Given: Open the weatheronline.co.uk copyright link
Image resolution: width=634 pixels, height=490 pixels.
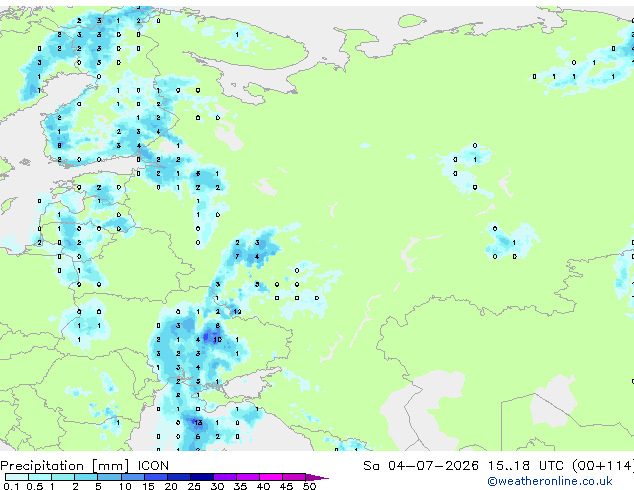Looking at the screenshot, I should (x=549, y=481).
